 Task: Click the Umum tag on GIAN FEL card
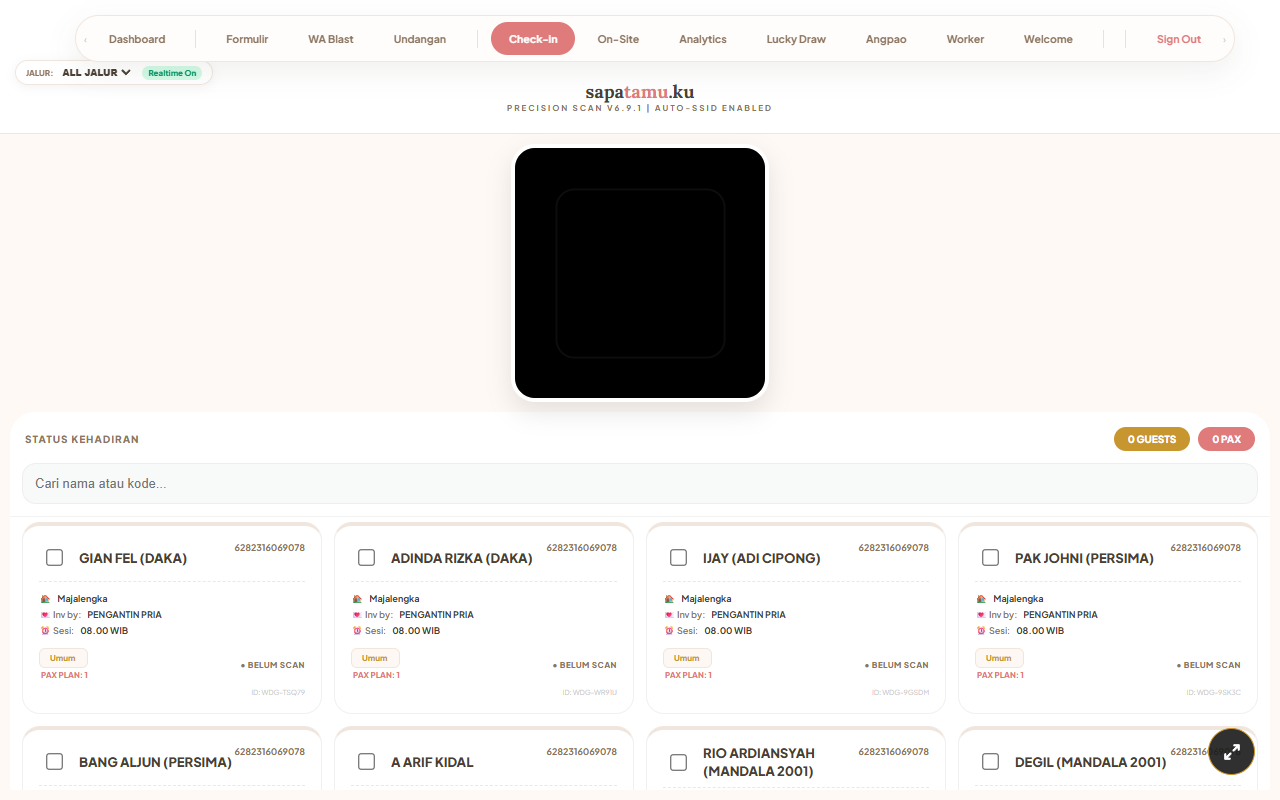tap(63, 658)
